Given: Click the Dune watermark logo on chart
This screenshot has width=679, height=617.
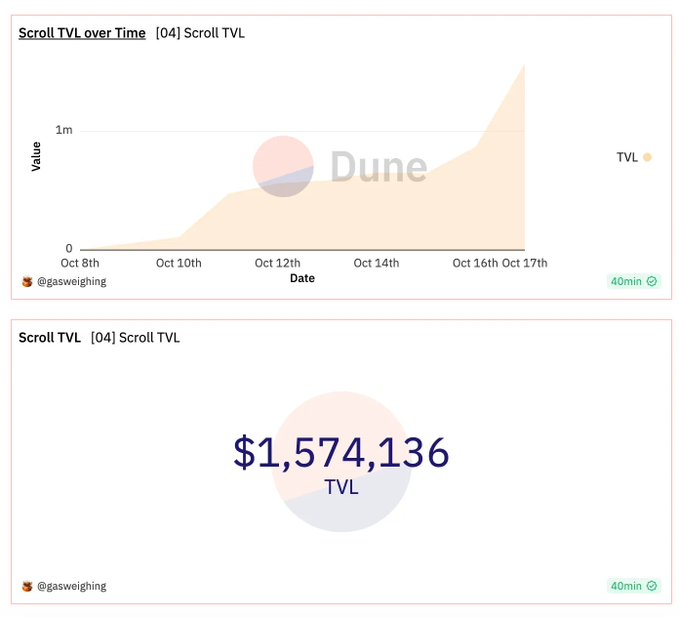Looking at the screenshot, I should pos(283,166).
